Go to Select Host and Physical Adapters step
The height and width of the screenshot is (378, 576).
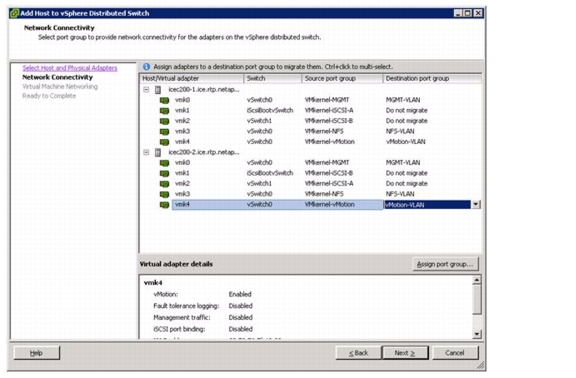(70, 68)
